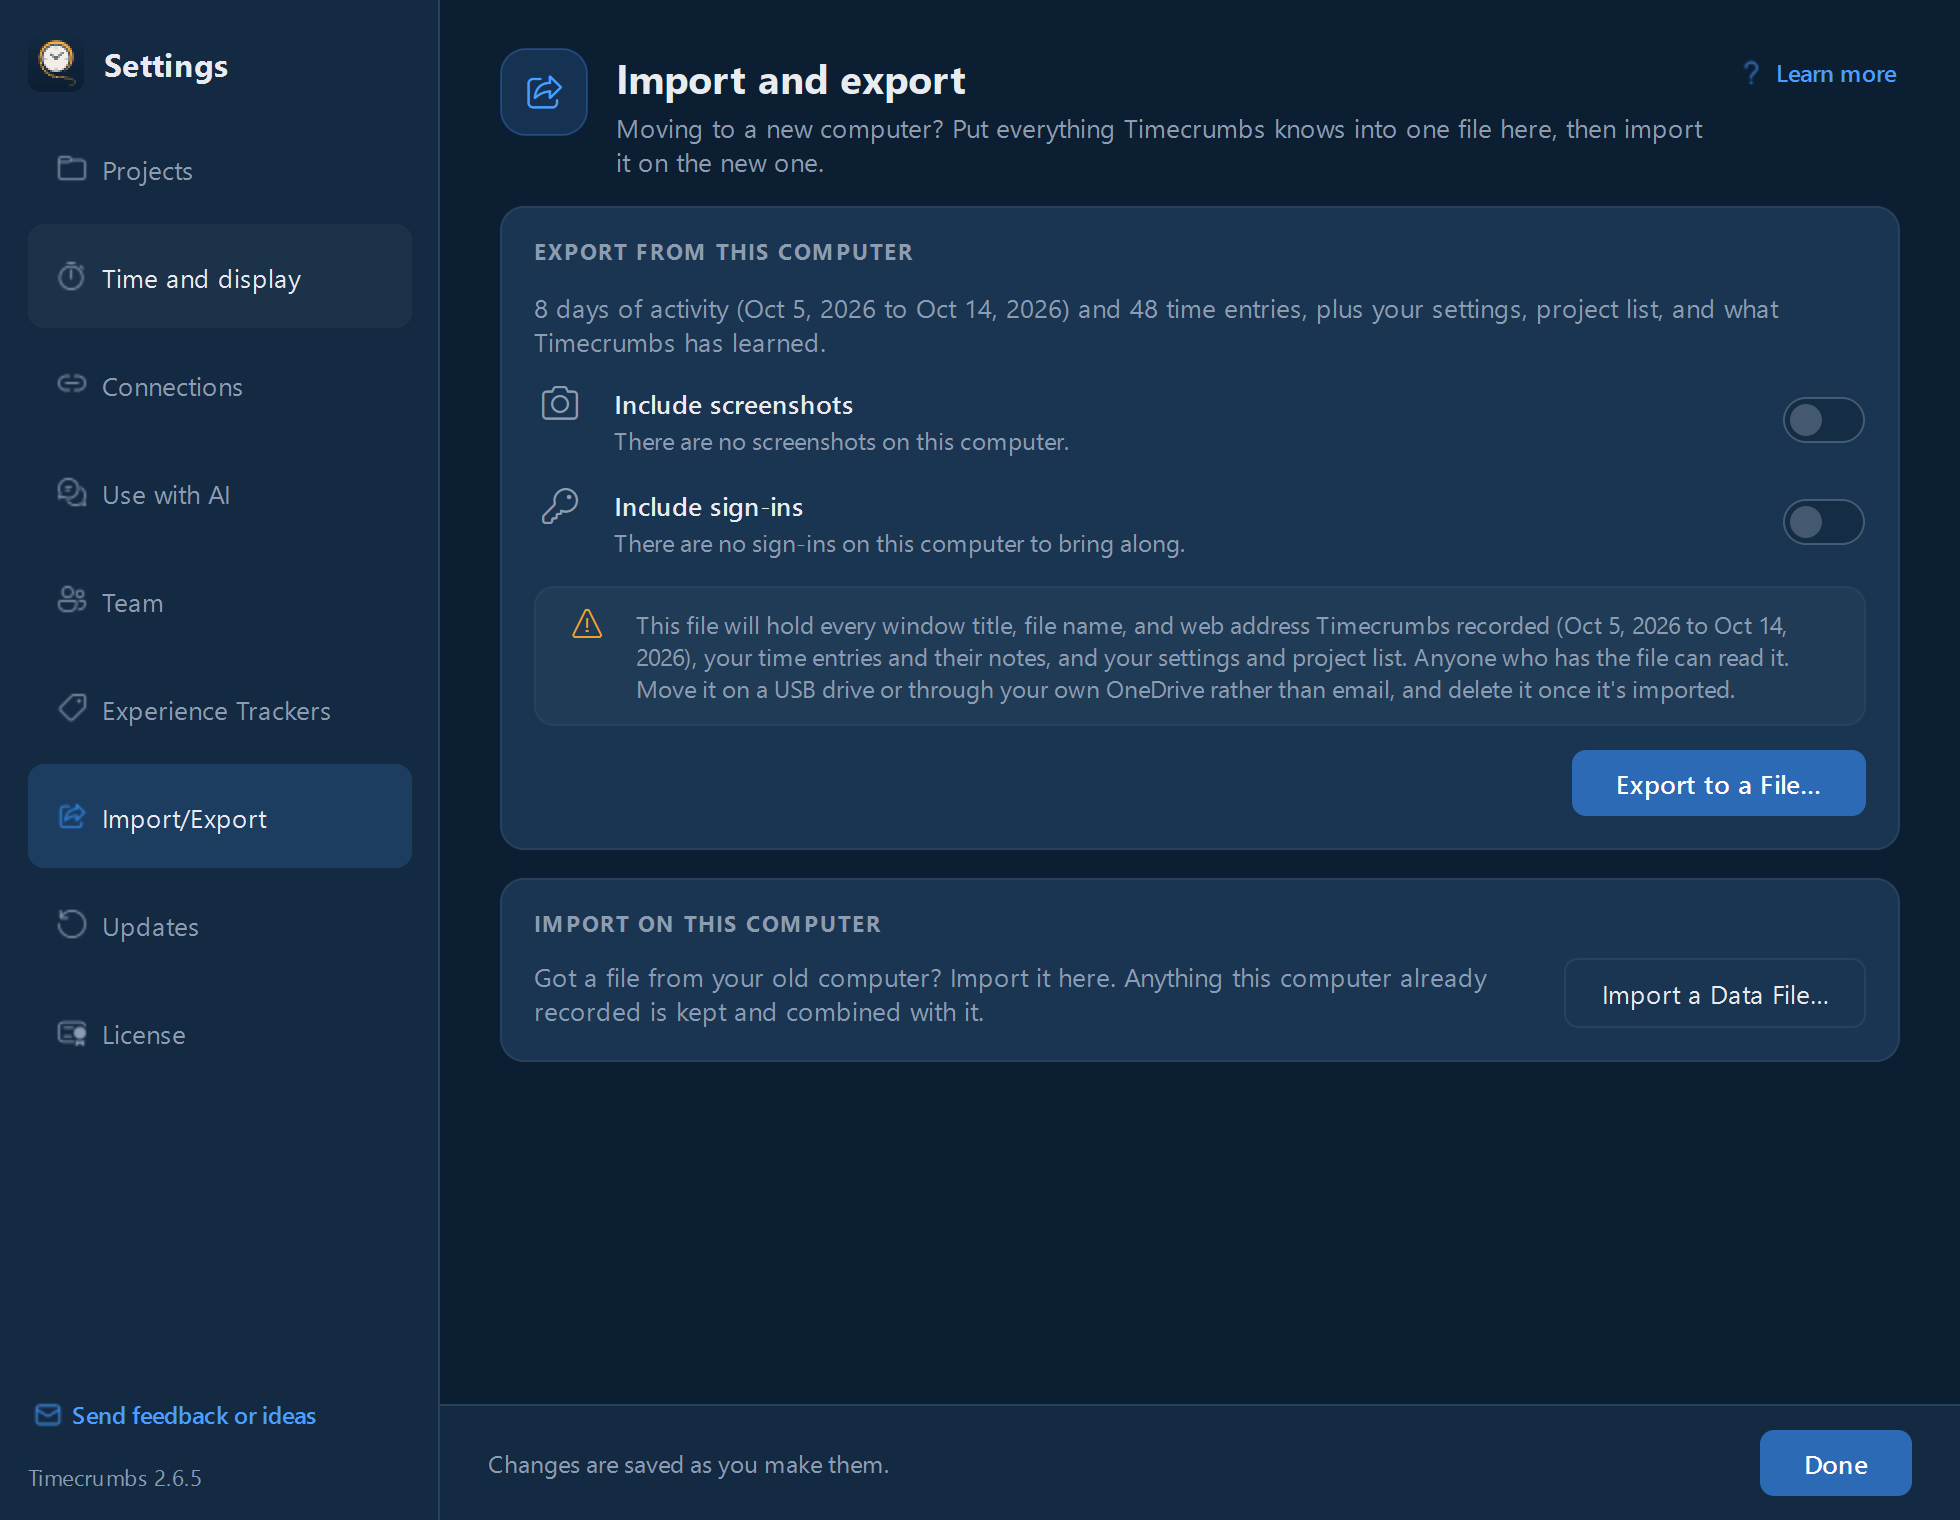Click the '8 days of activity' summary text

click(x=1156, y=326)
